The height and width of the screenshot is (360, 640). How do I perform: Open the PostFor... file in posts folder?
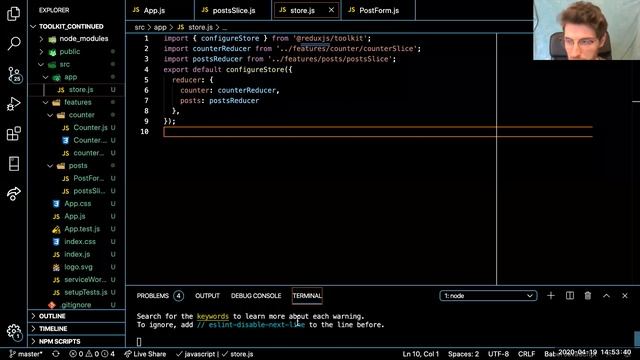(76, 178)
